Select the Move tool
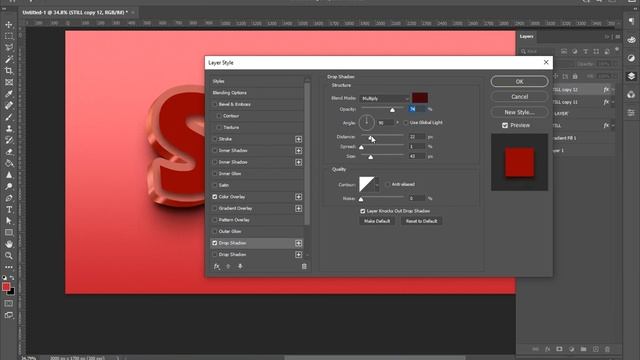 (9, 24)
